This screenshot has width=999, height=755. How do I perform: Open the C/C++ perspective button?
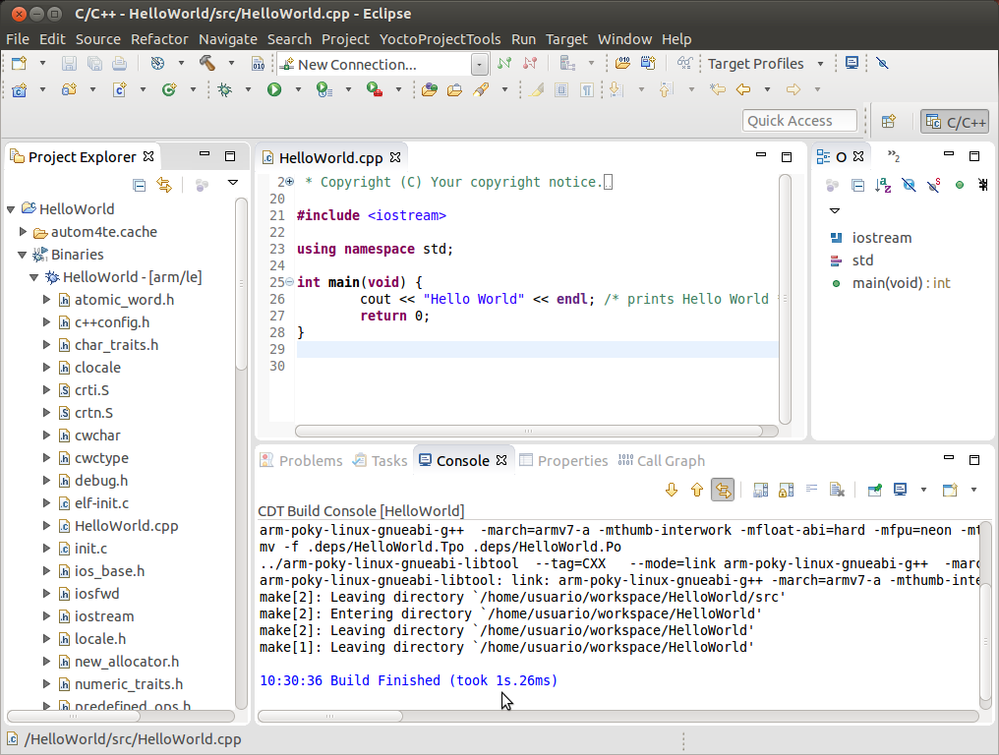(954, 121)
